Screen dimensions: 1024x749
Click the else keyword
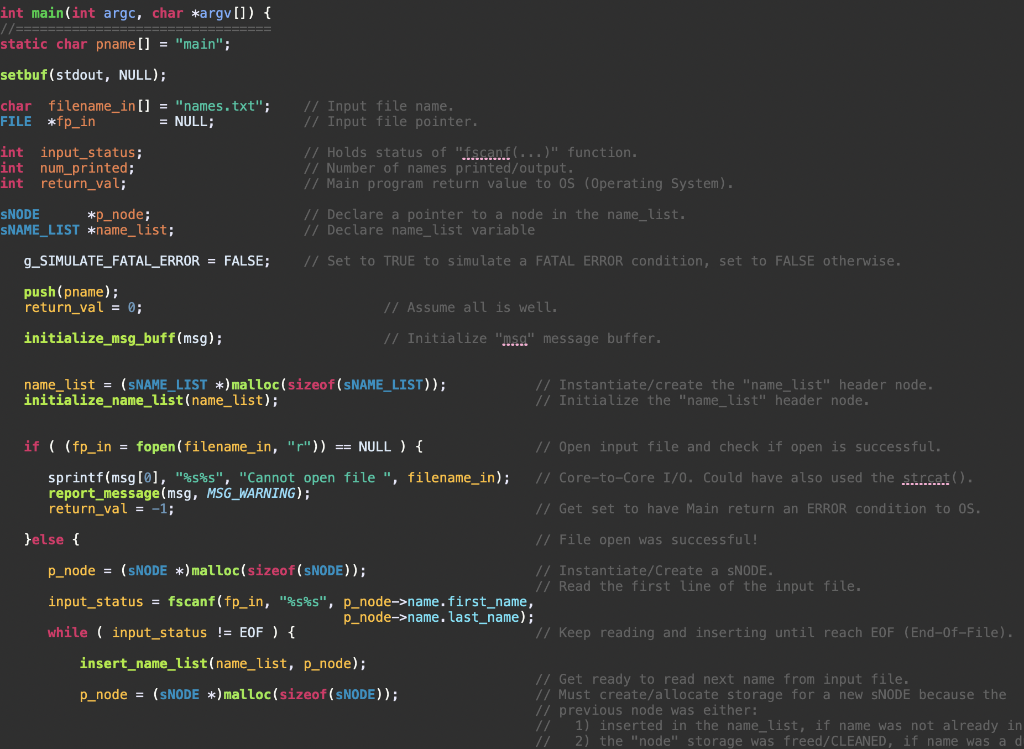coord(48,540)
